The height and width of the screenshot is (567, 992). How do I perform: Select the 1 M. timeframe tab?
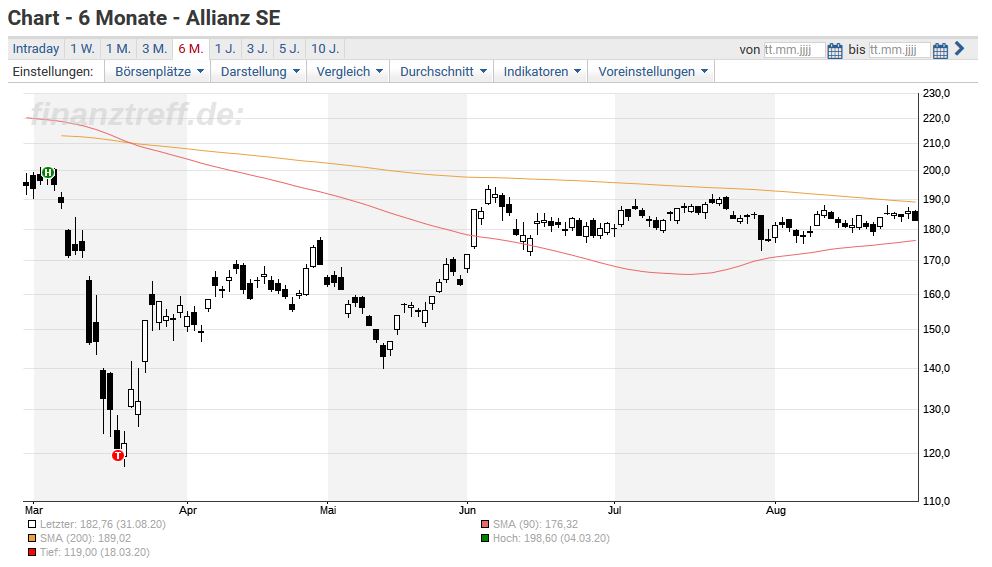[x=118, y=49]
